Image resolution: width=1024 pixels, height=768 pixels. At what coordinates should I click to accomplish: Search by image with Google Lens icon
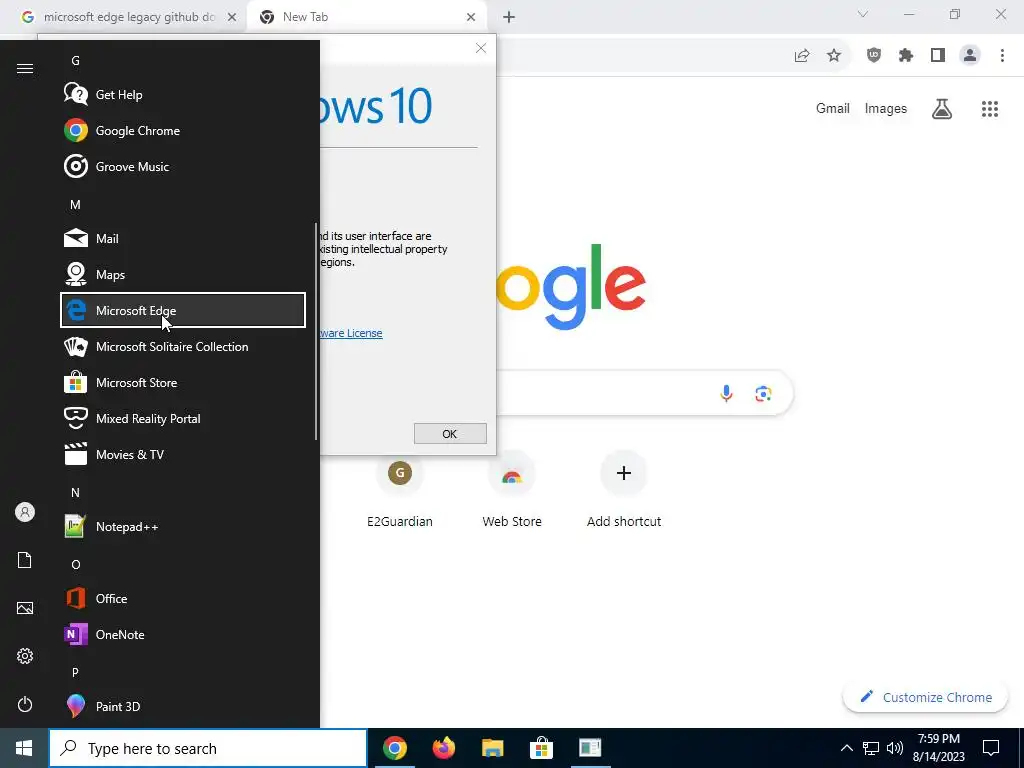point(763,393)
